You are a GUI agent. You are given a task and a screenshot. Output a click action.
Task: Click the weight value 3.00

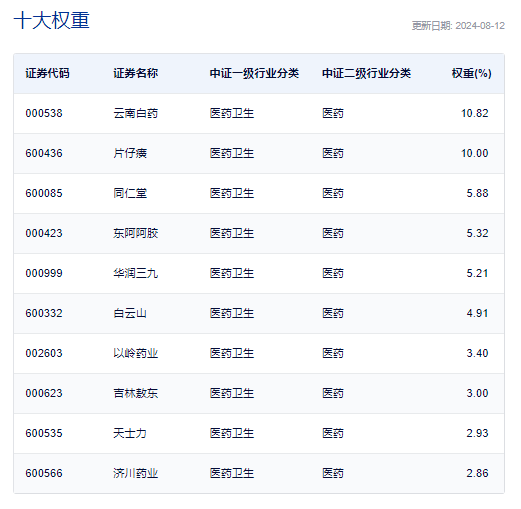tap(477, 393)
